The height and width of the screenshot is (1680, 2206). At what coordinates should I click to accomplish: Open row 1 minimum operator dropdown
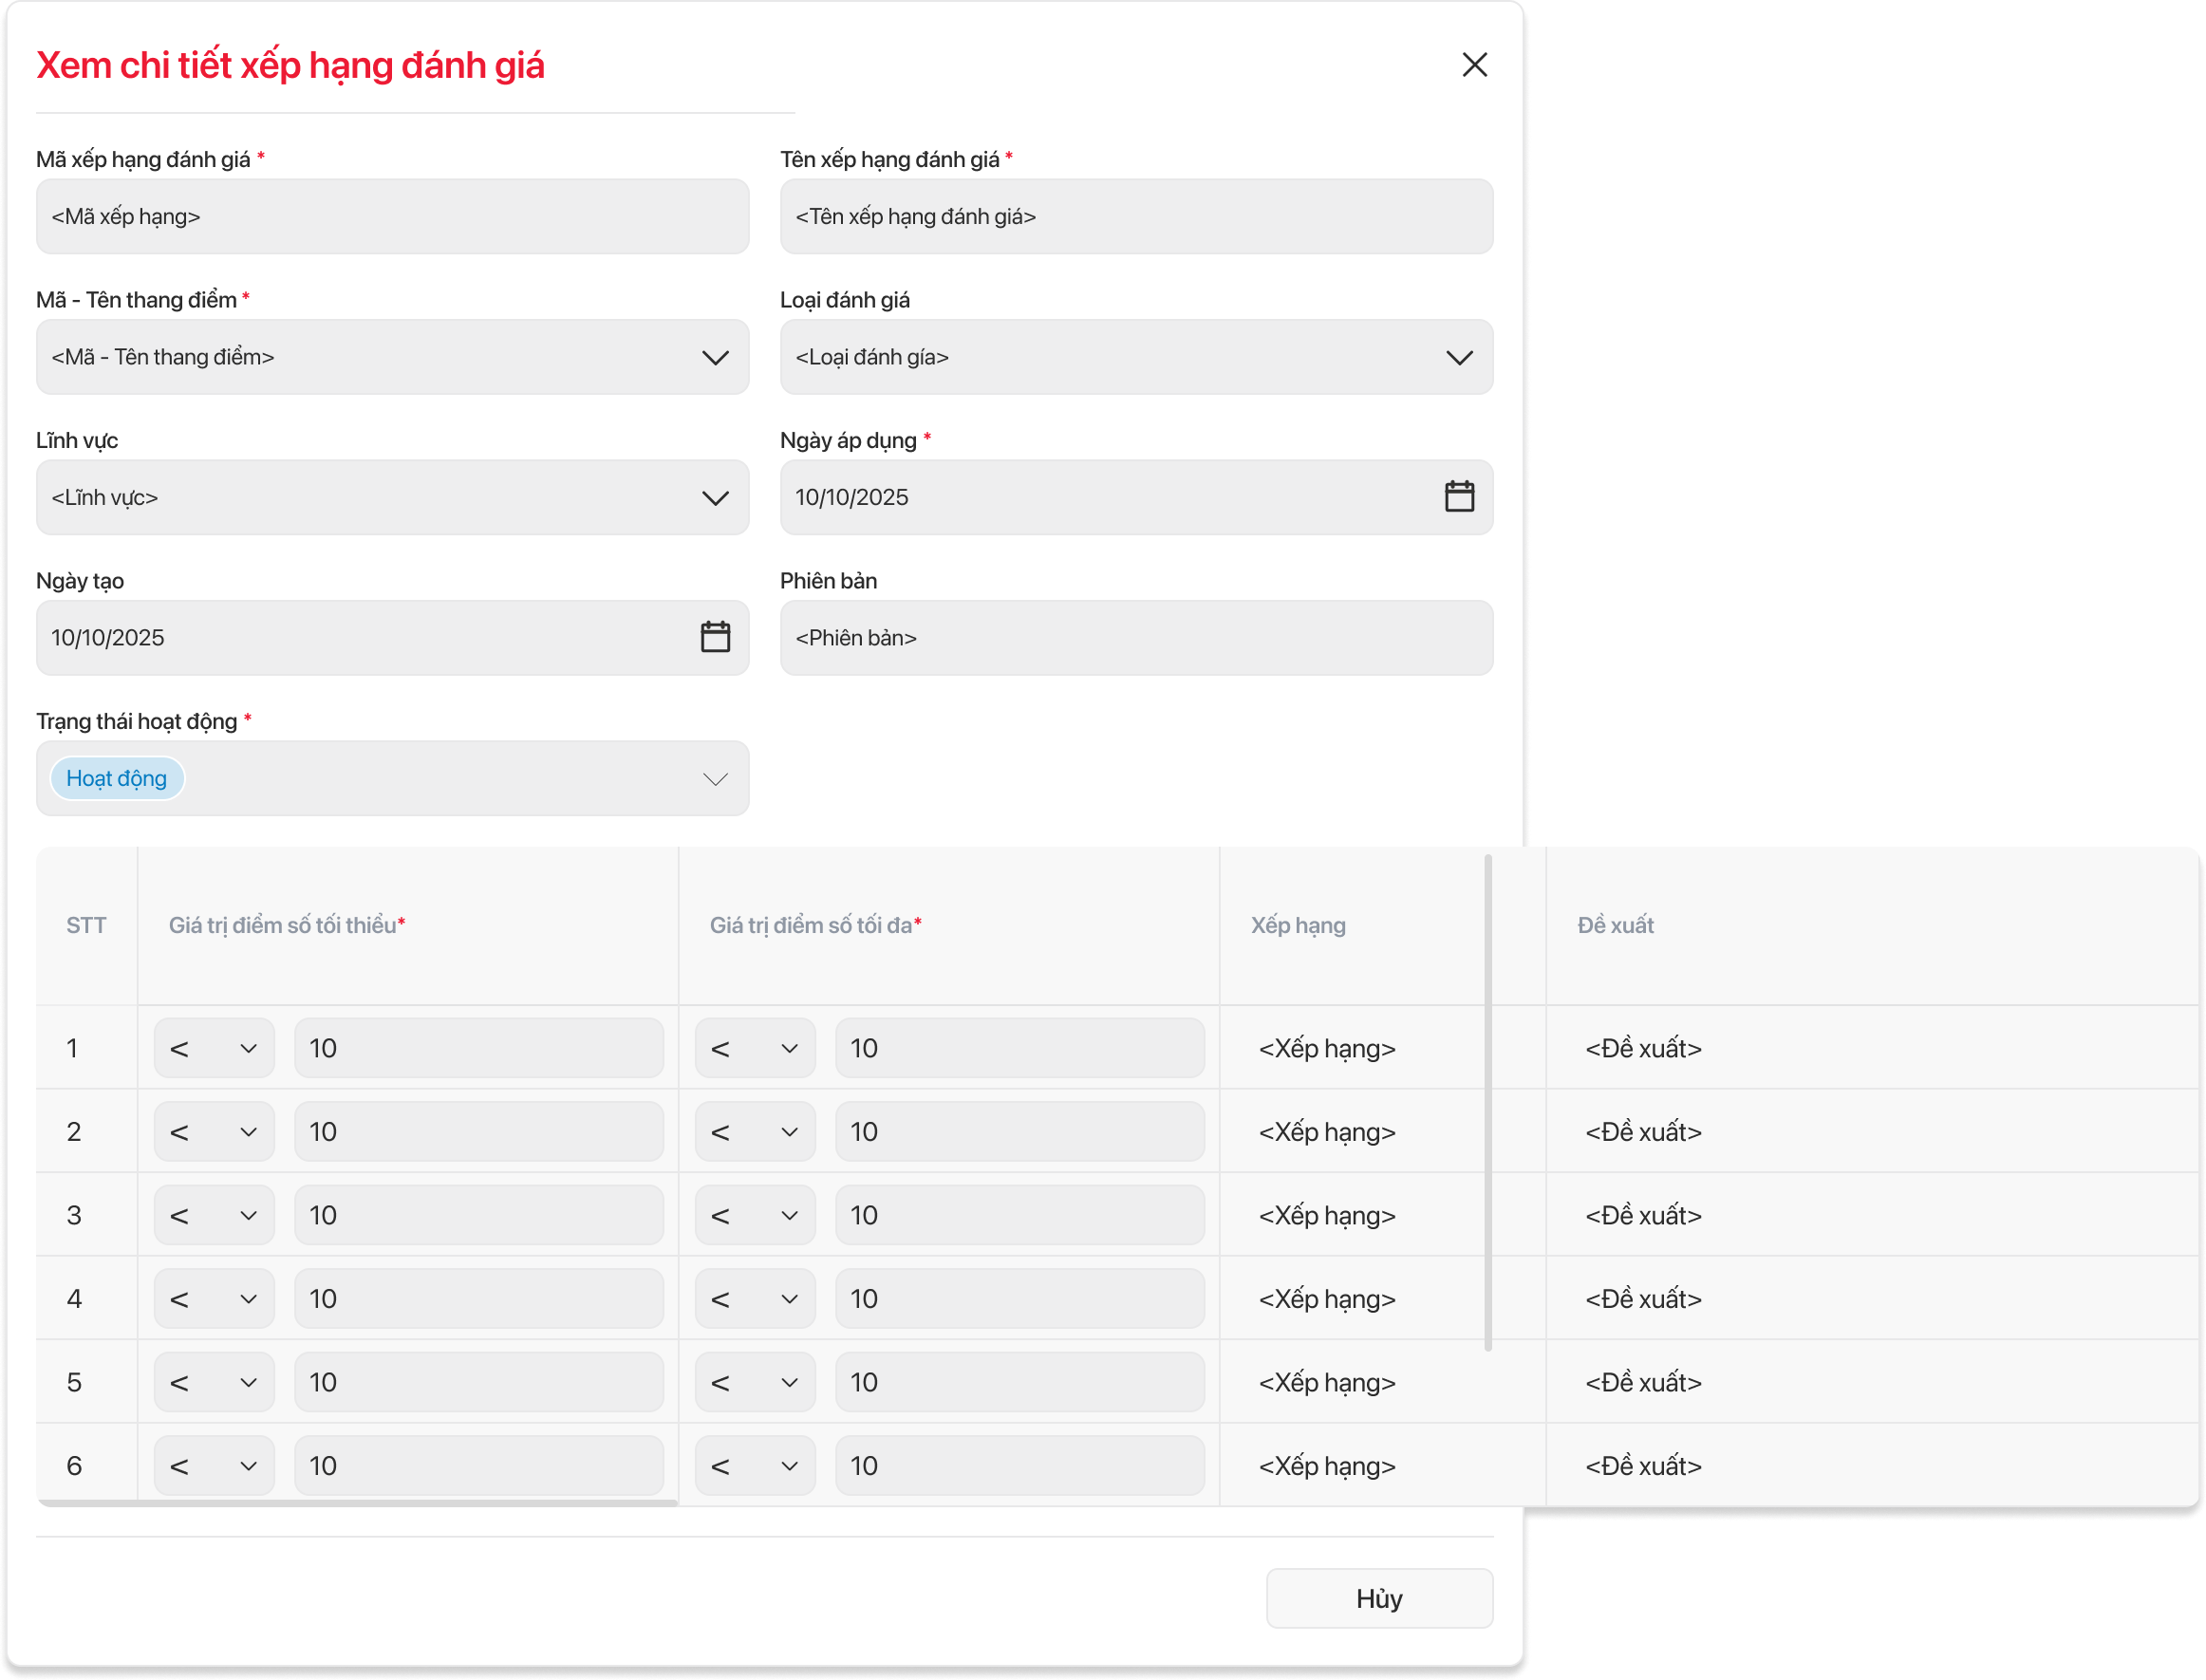(x=214, y=1048)
